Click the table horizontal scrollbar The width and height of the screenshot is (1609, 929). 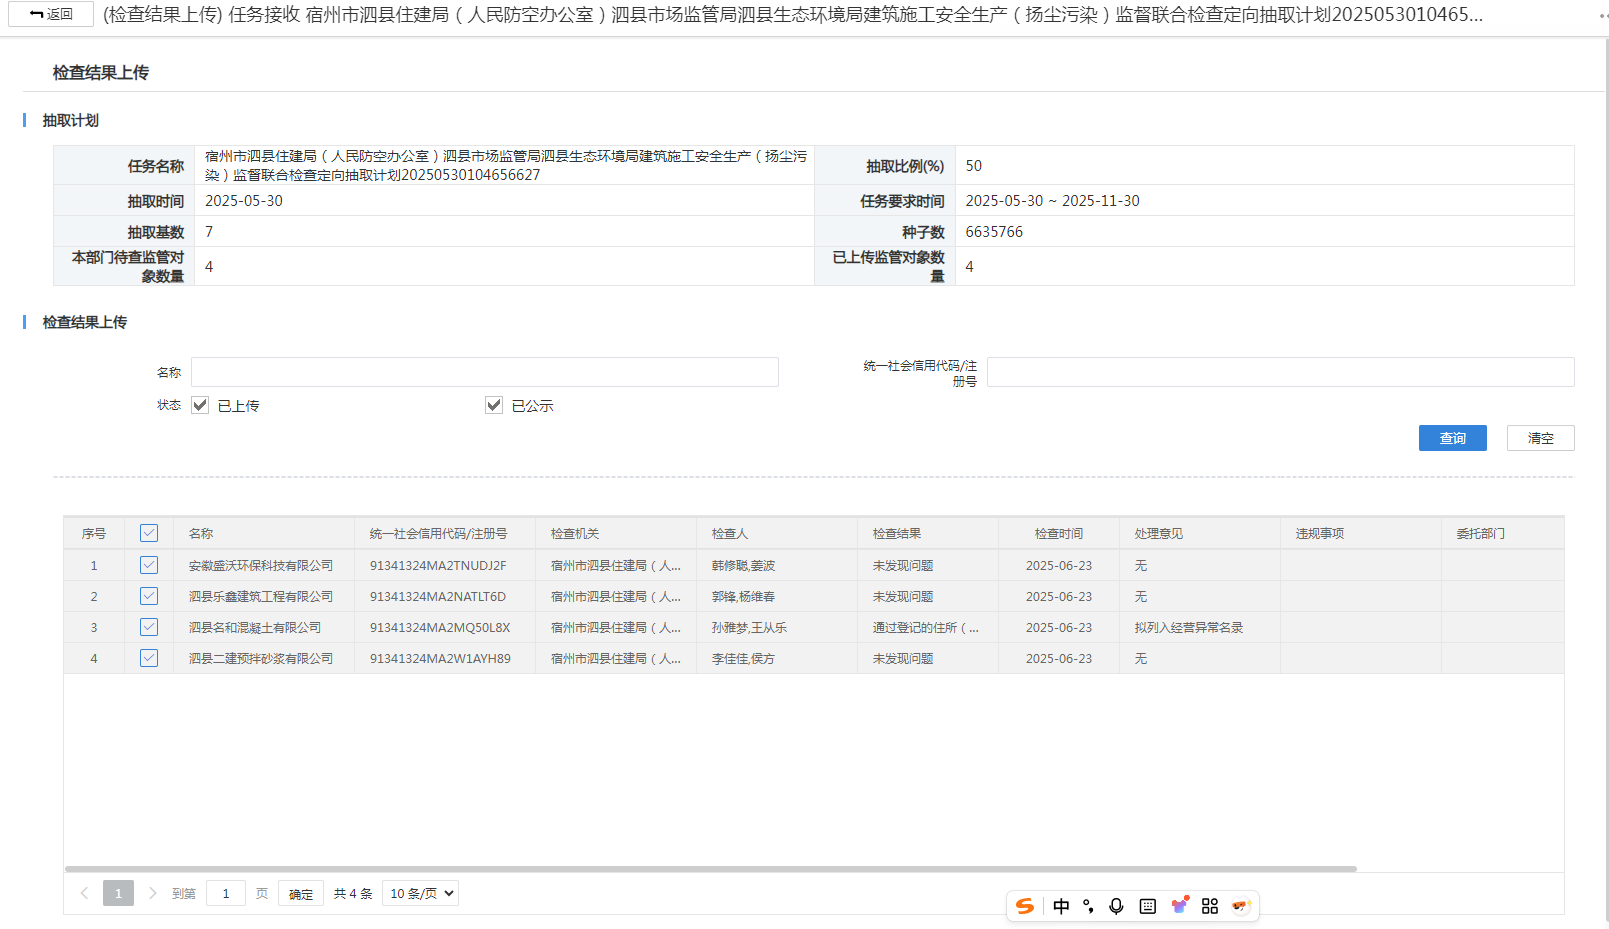coord(710,869)
